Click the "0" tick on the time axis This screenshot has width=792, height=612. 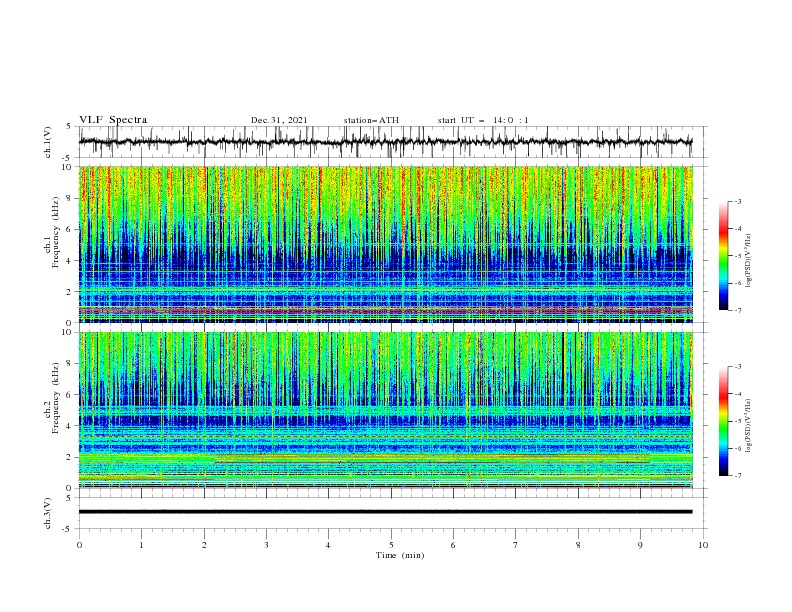(x=79, y=545)
